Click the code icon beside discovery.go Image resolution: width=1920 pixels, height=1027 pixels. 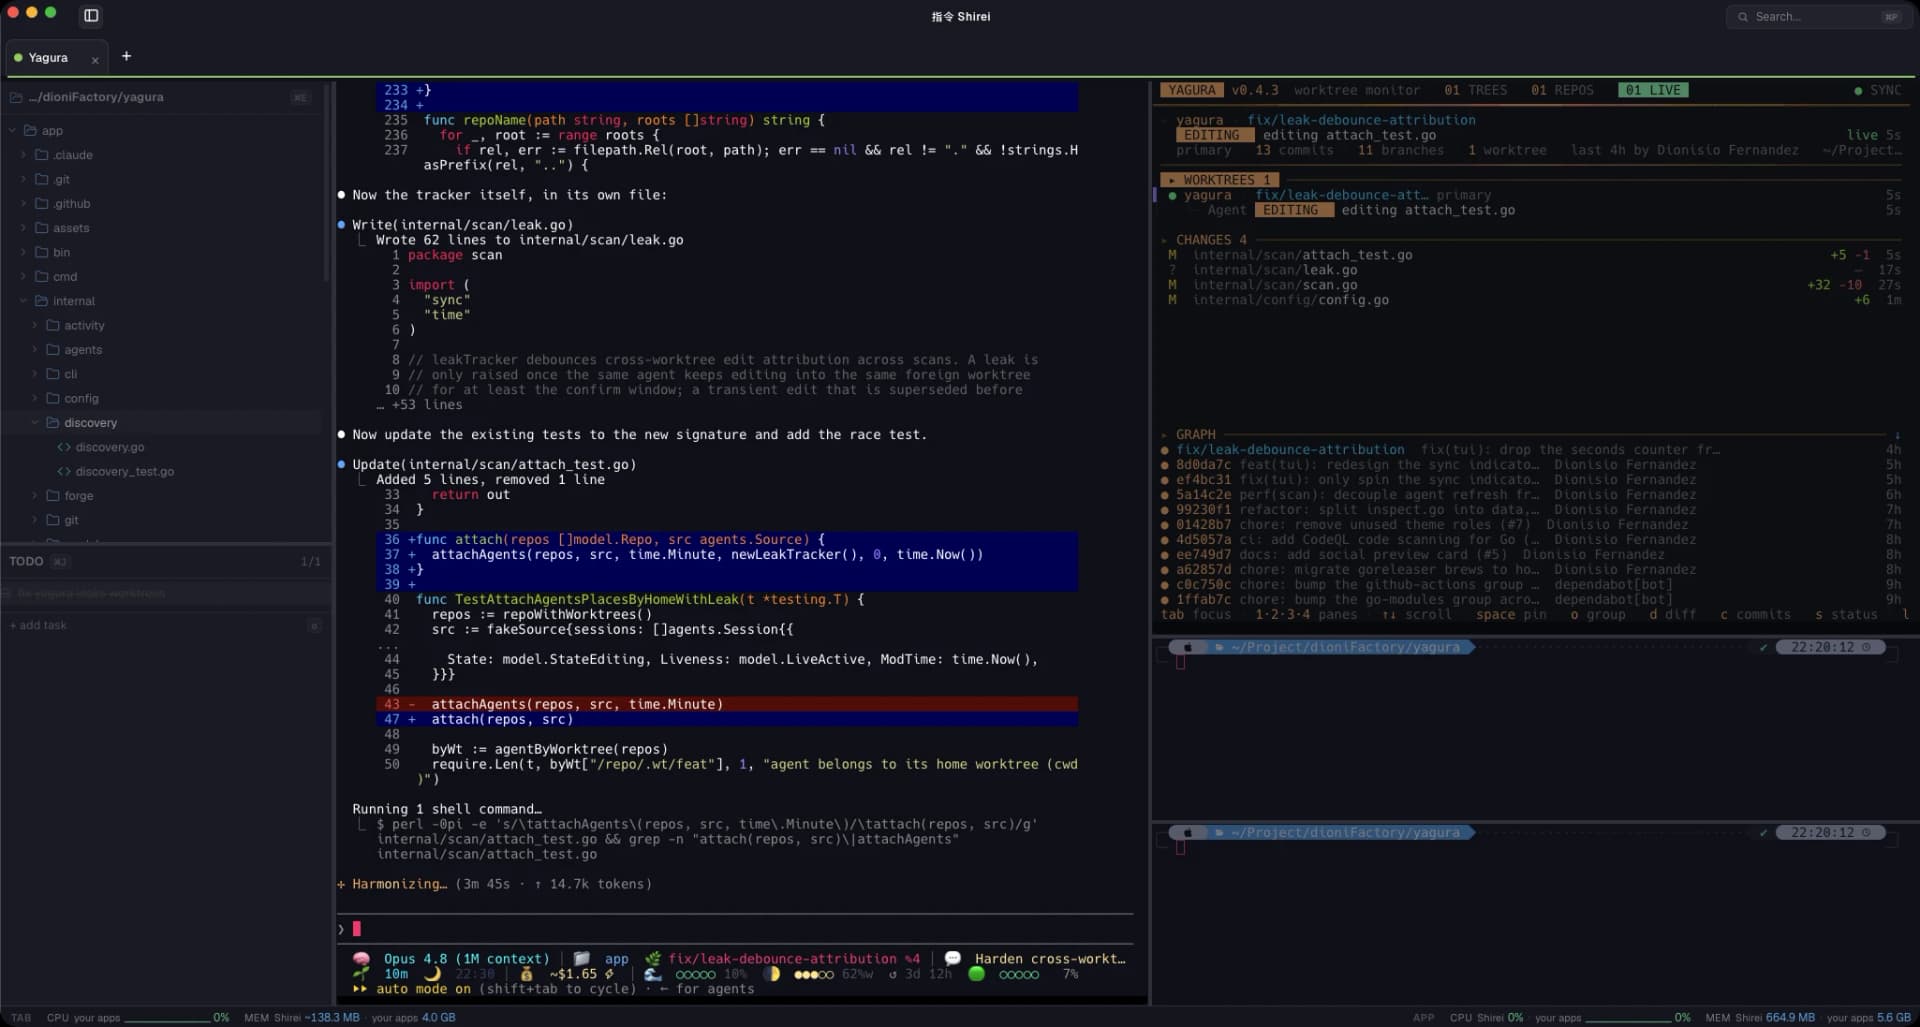(64, 447)
